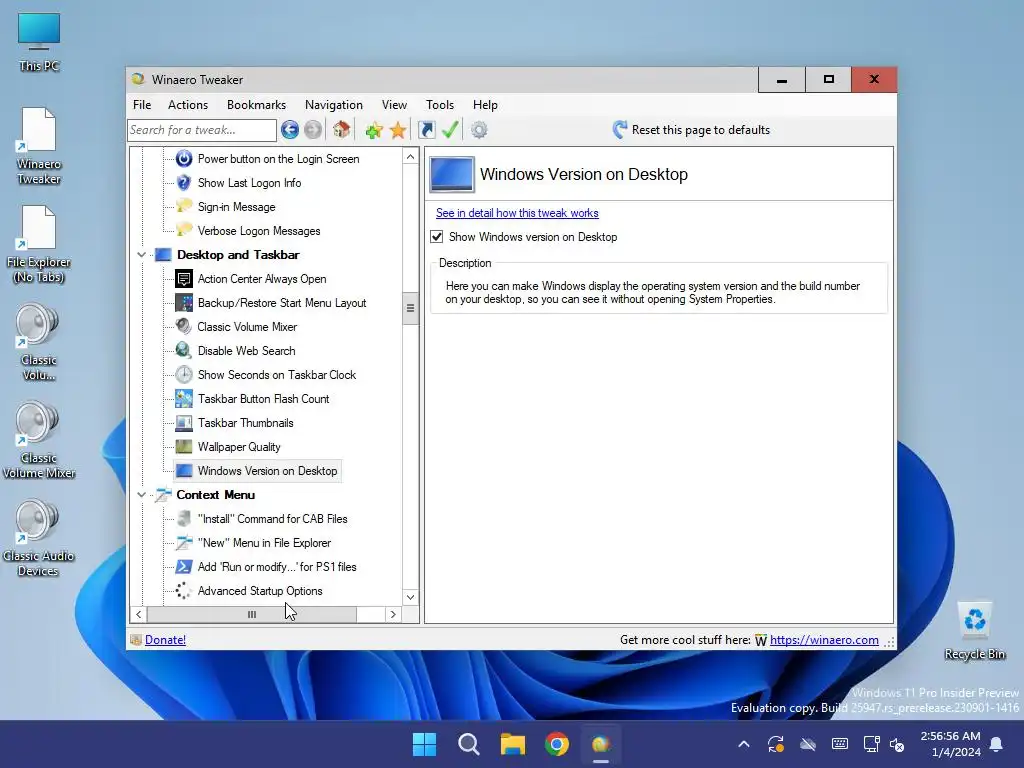Select "New" Menu in File Explorer item
The width and height of the screenshot is (1024, 768).
click(264, 543)
